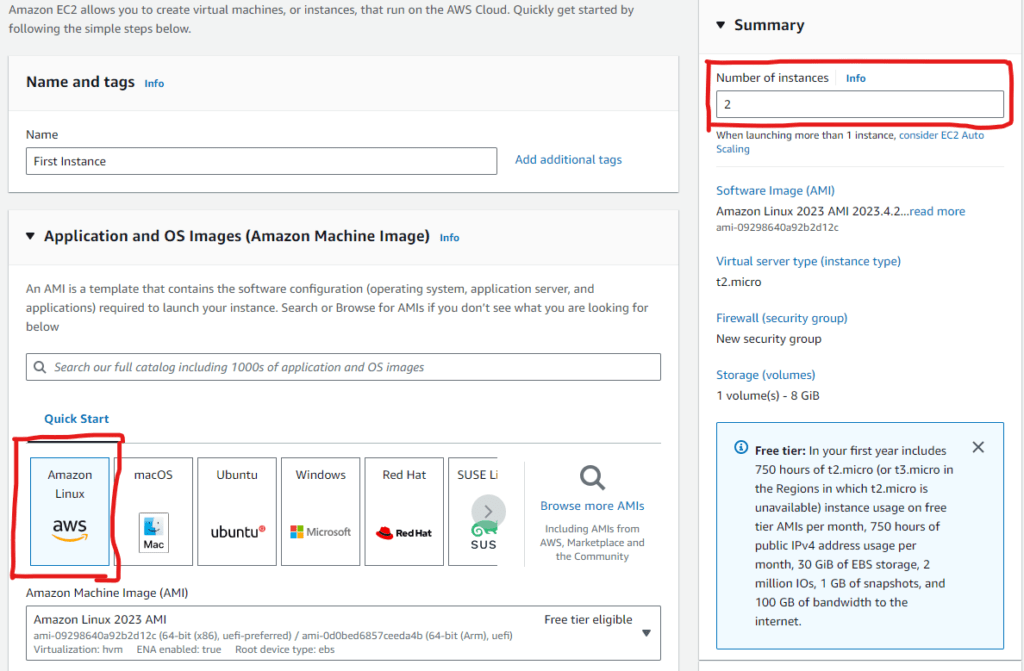Open the Amazon Linux 2023 AMI dropdown

[344, 633]
